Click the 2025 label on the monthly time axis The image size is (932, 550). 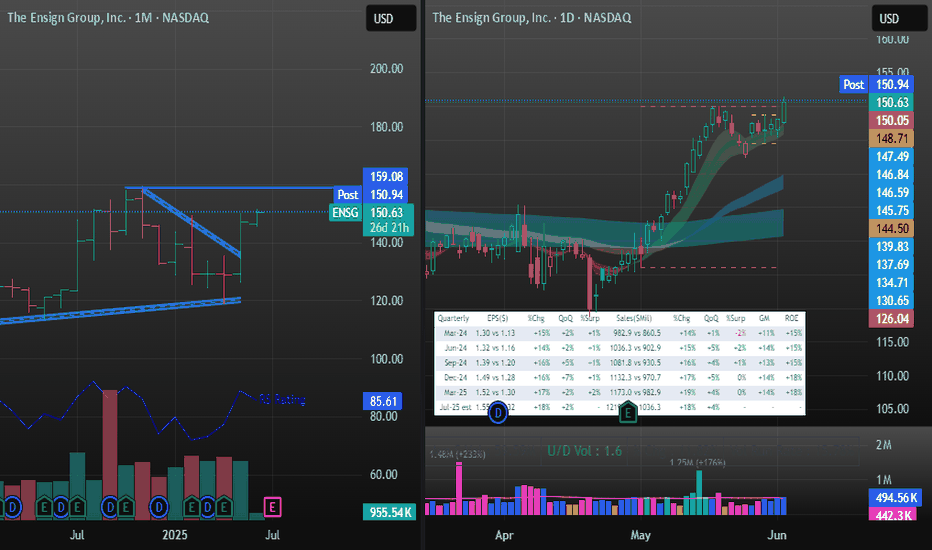pos(174,535)
